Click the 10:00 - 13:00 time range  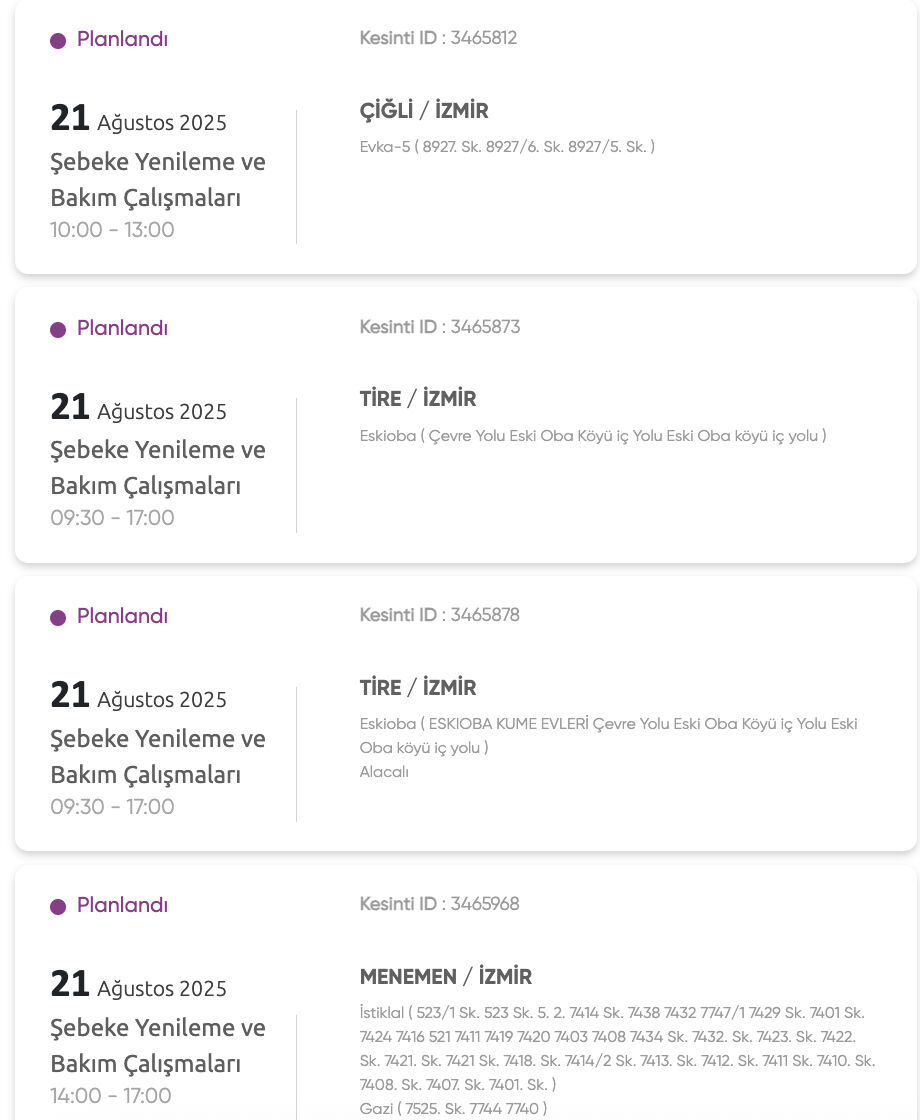pos(112,230)
